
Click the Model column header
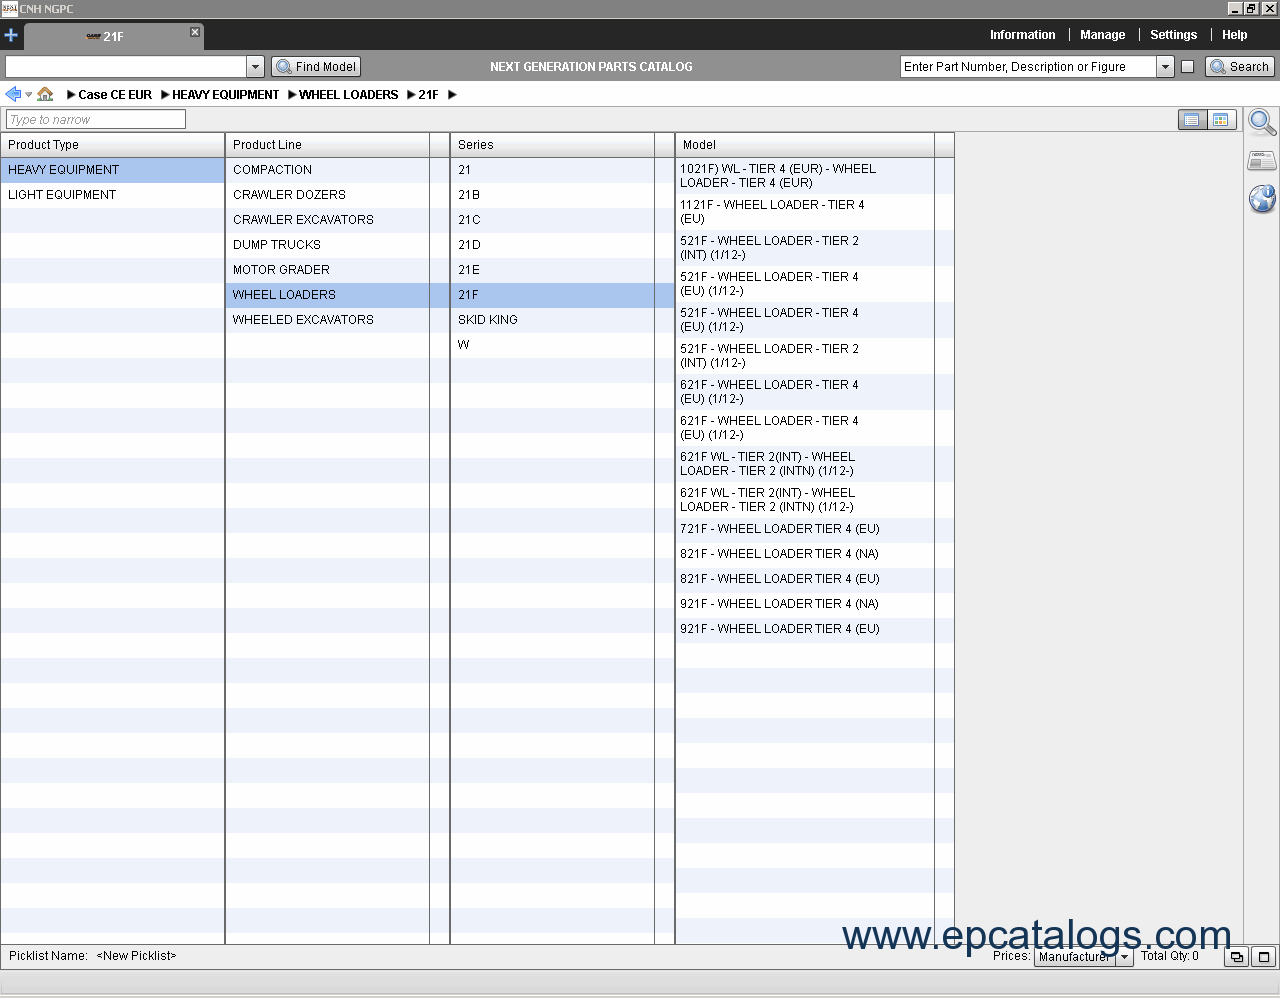click(805, 145)
